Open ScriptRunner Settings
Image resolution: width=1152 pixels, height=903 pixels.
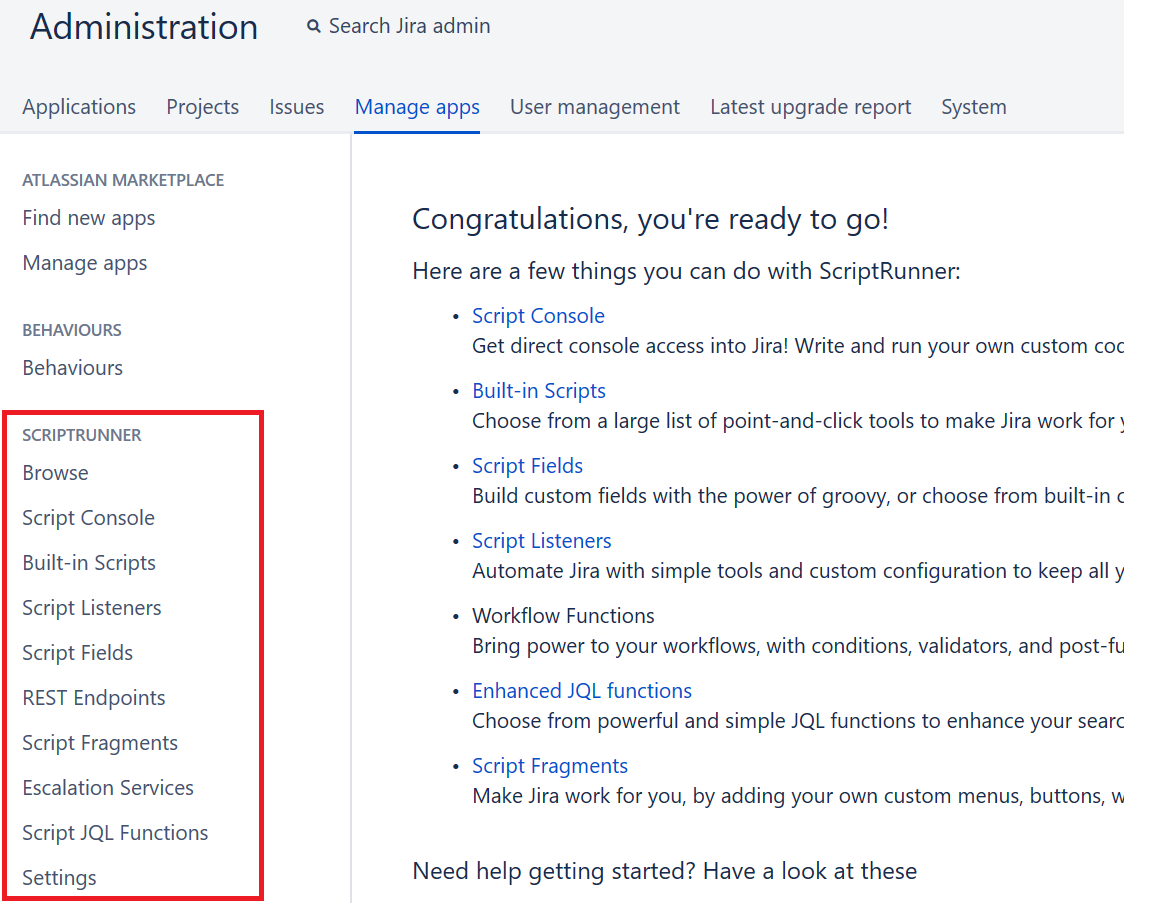(60, 878)
